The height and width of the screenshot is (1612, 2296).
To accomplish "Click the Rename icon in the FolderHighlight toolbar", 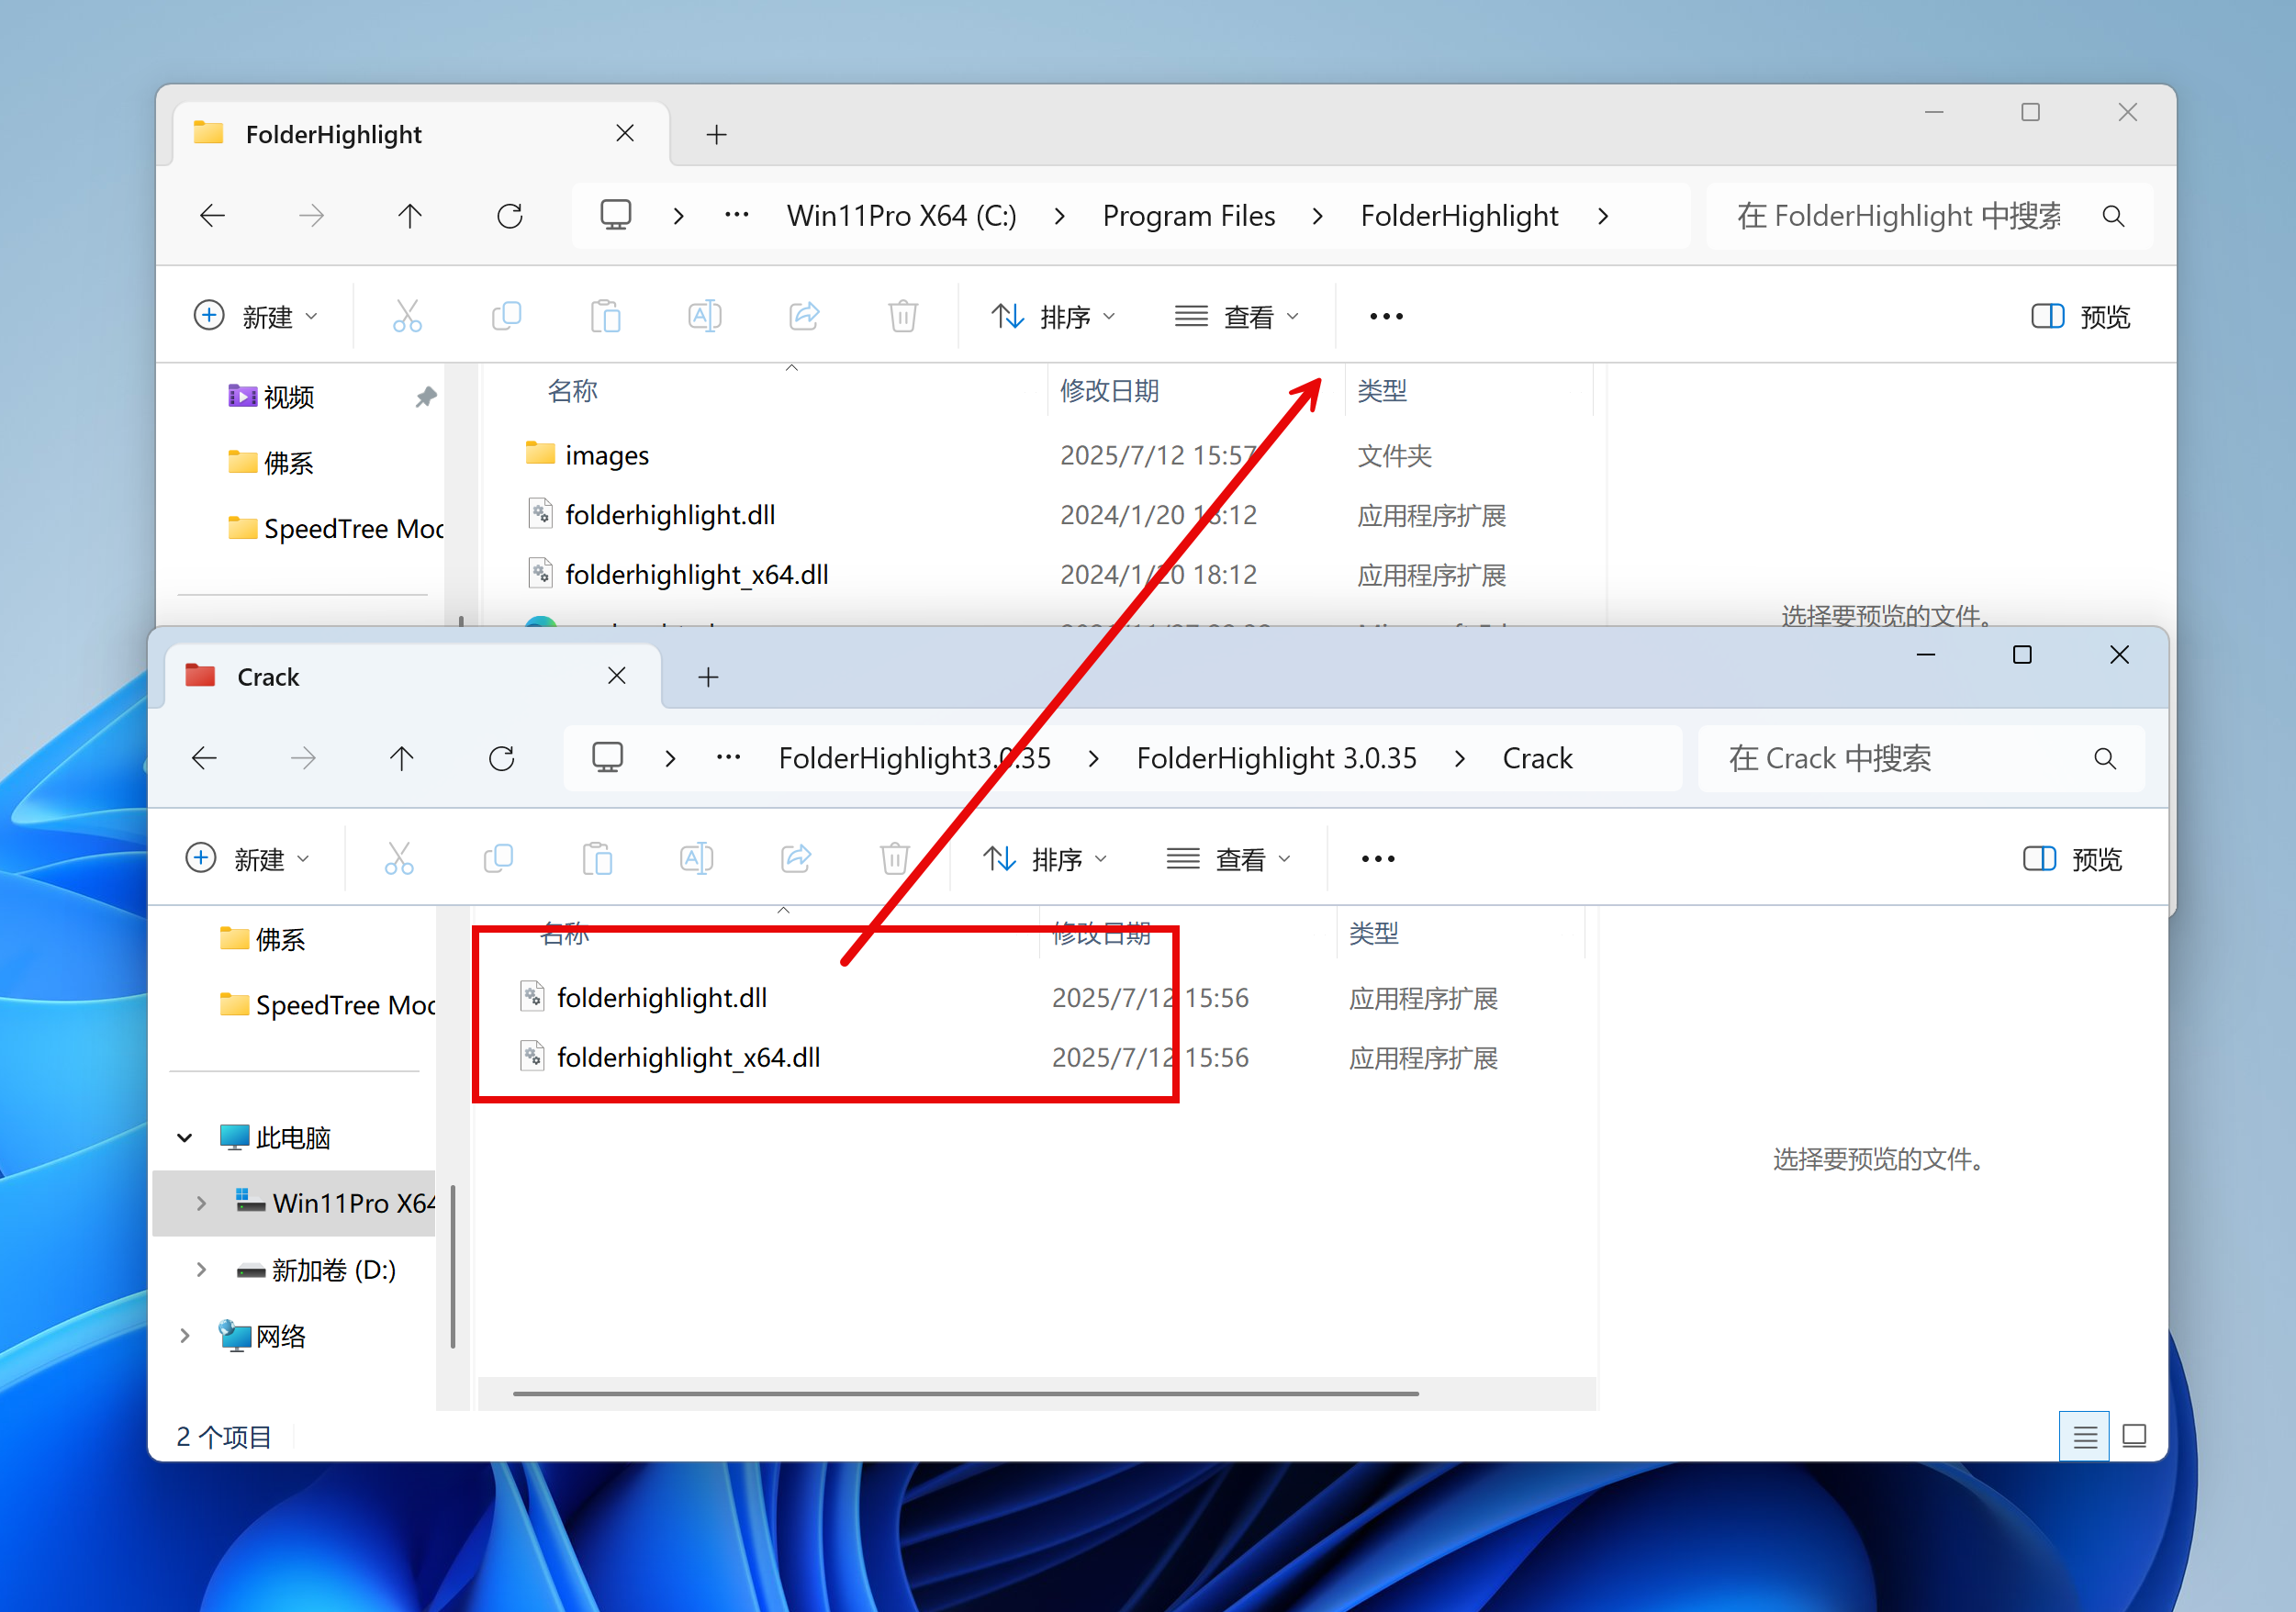I will pyautogui.click(x=704, y=316).
